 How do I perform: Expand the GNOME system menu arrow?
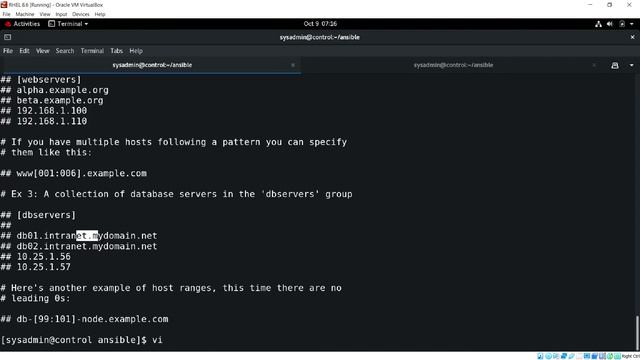(x=632, y=24)
